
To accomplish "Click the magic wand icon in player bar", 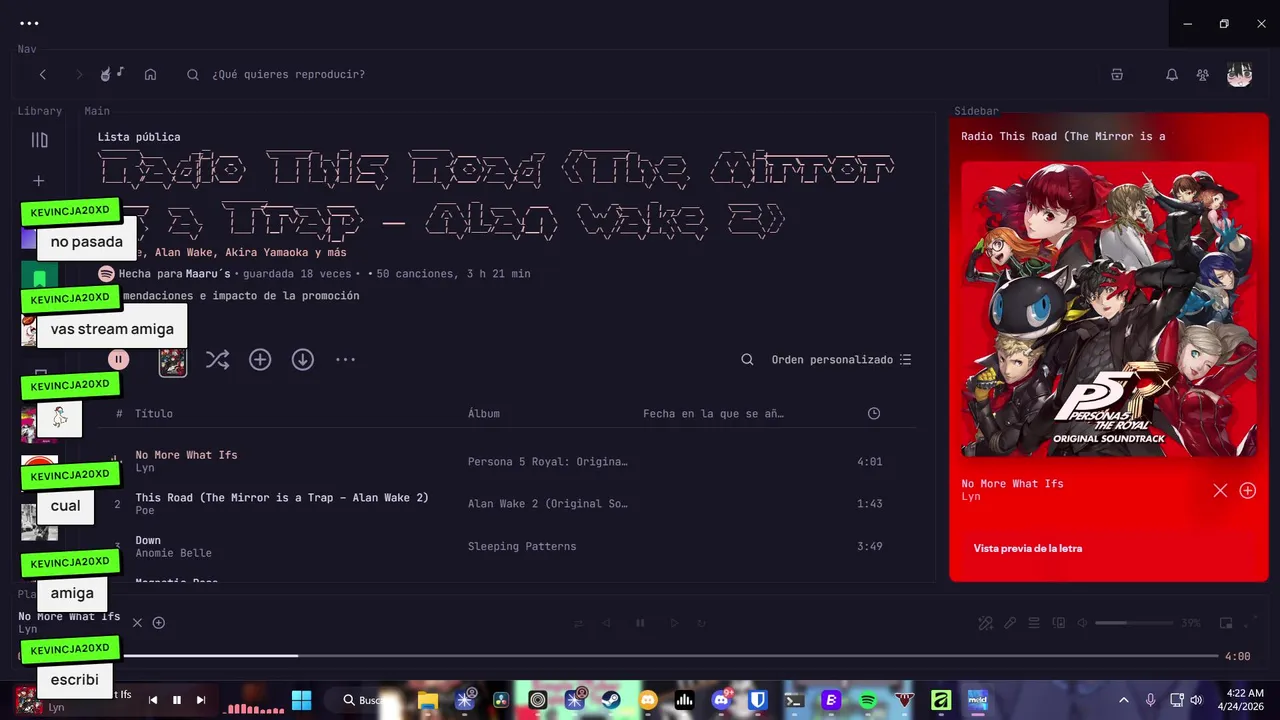I will coord(985,623).
